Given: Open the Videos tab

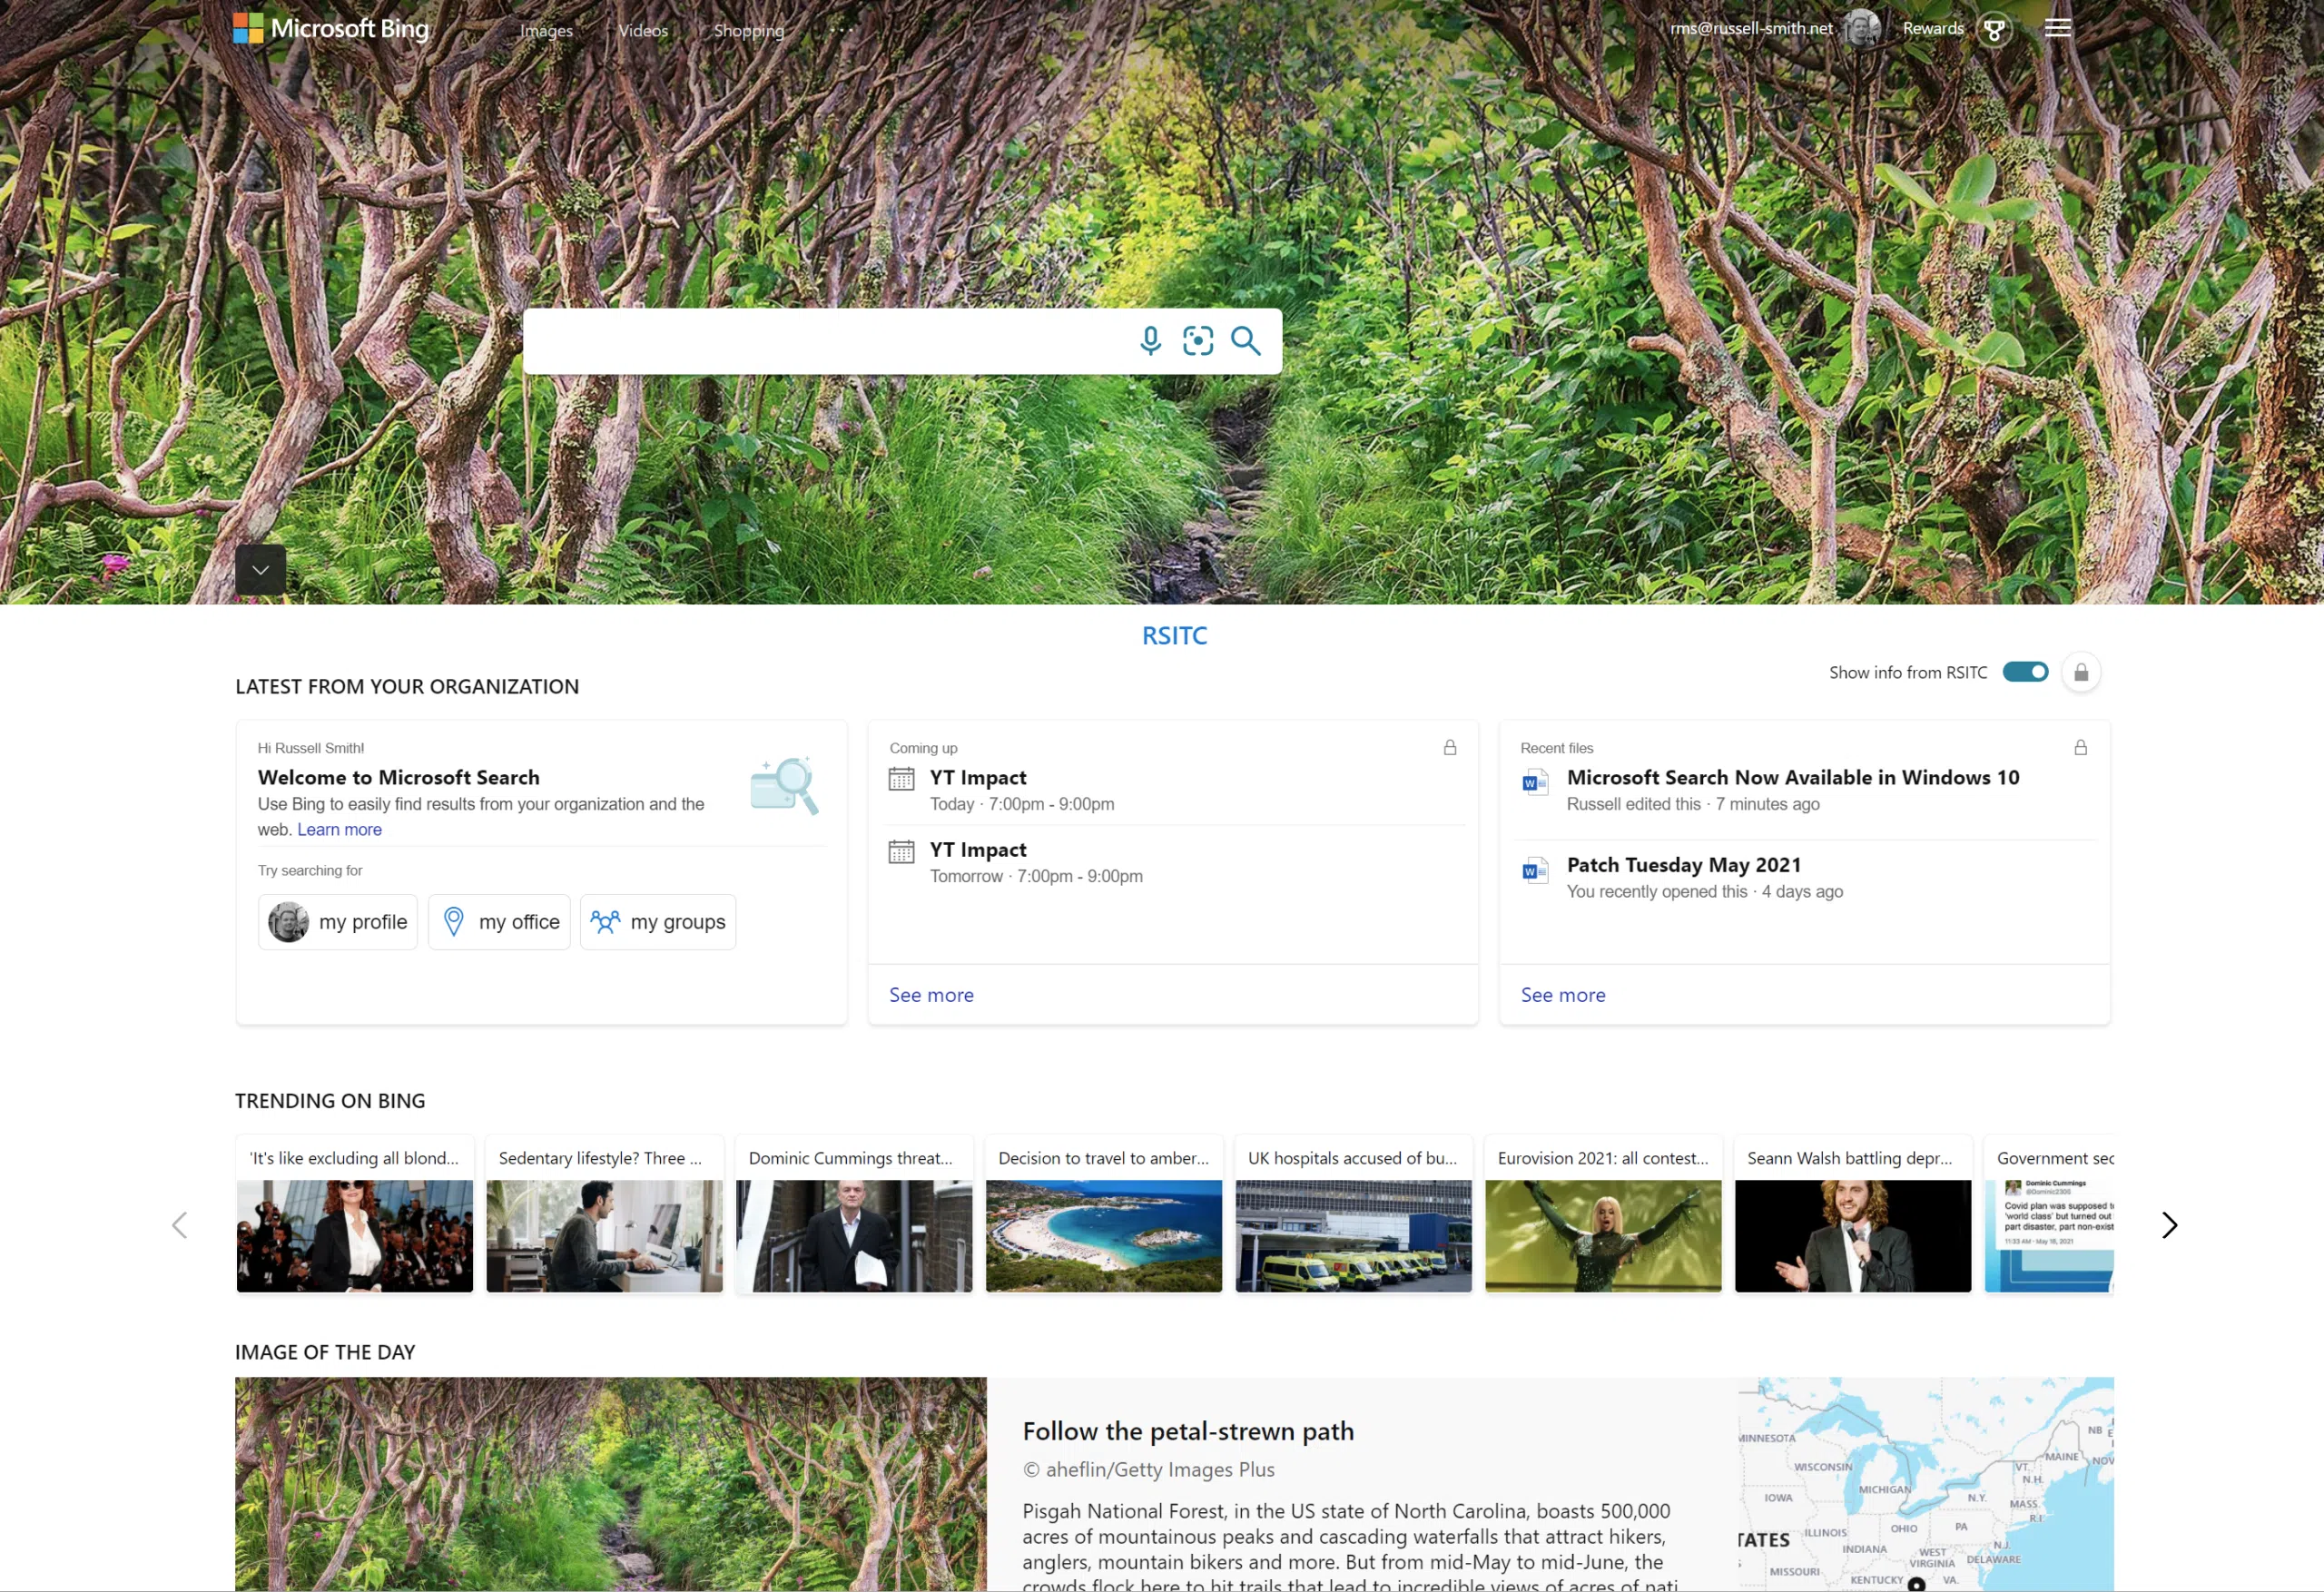Looking at the screenshot, I should [643, 30].
